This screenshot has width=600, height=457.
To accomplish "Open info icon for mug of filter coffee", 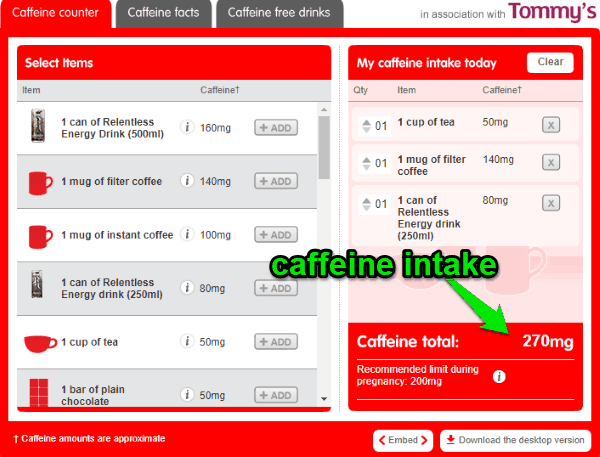I will tap(187, 180).
